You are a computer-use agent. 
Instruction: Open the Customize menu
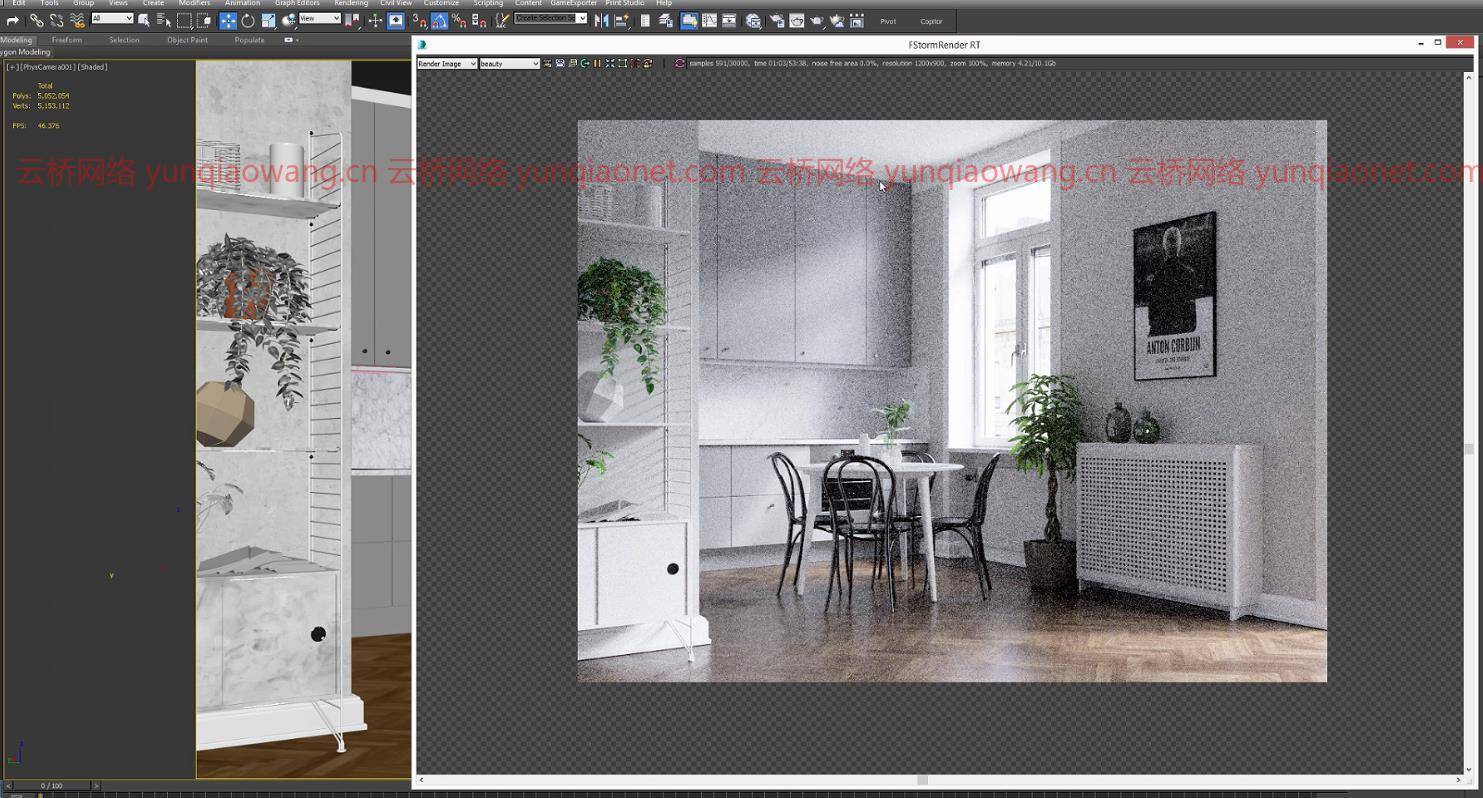click(x=441, y=3)
